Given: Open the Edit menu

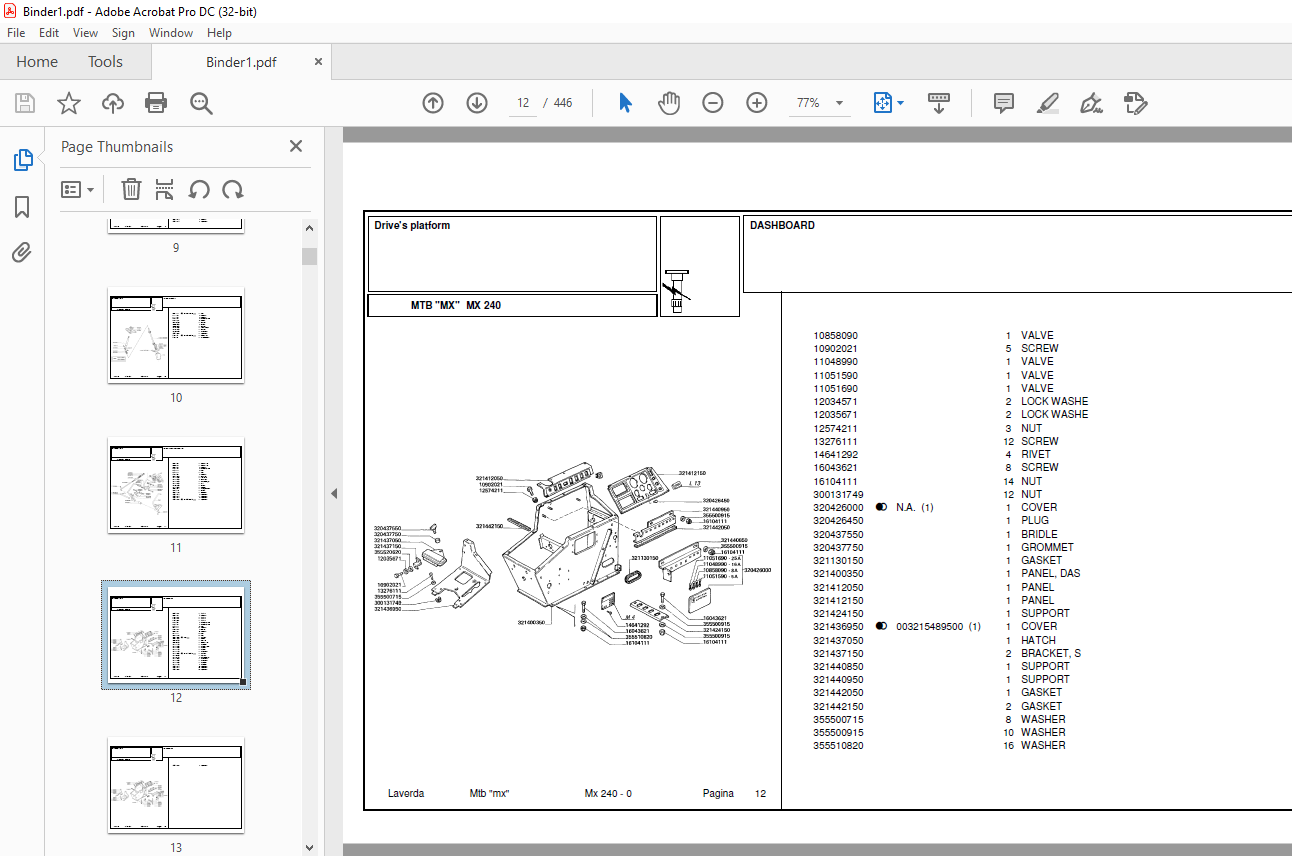Looking at the screenshot, I should pos(49,33).
